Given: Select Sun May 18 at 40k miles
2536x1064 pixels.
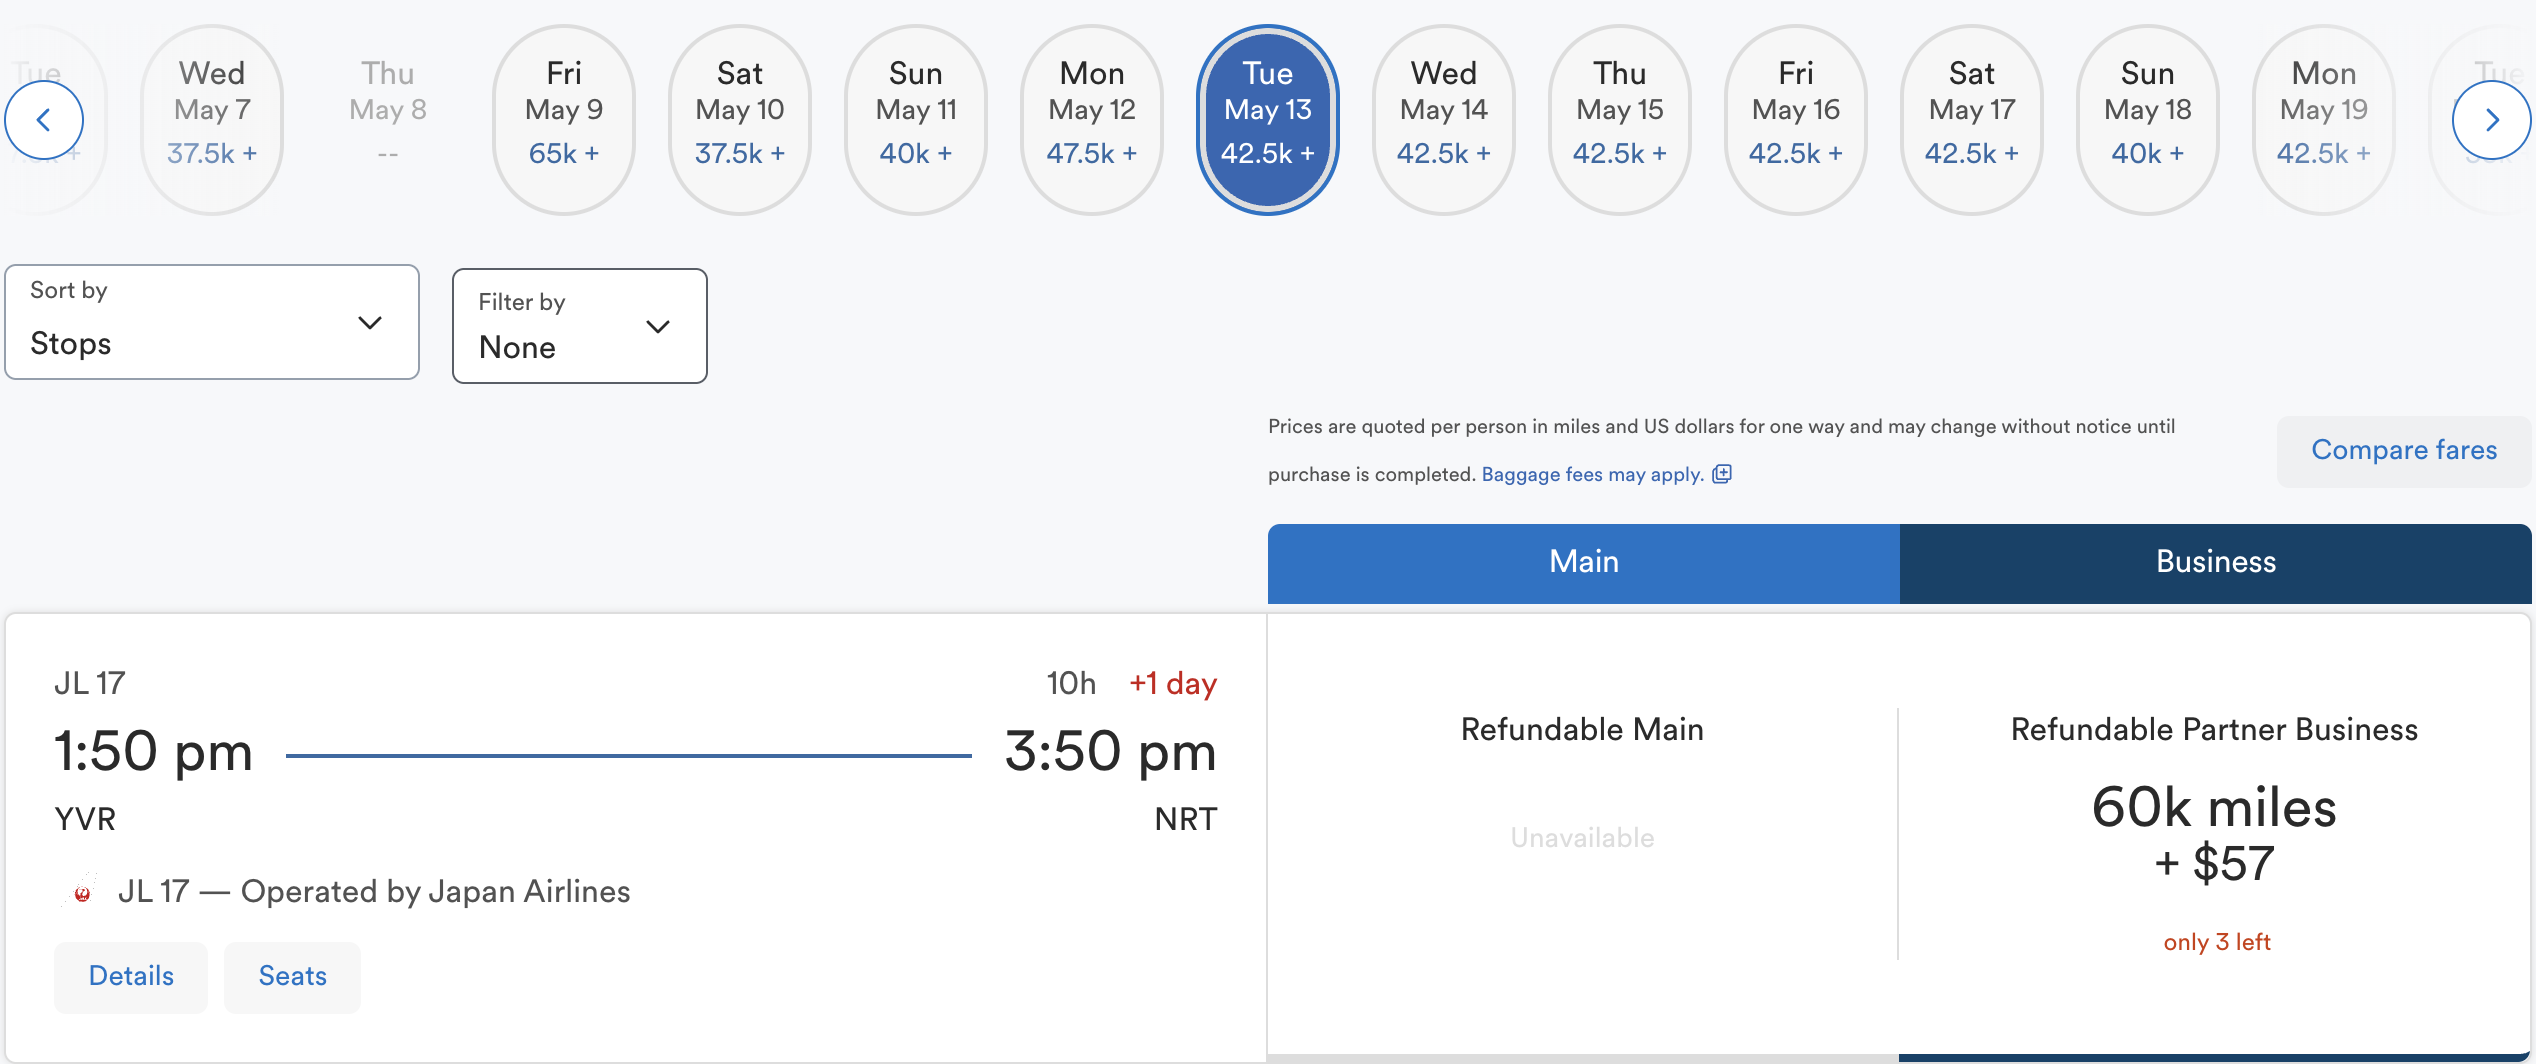Looking at the screenshot, I should pyautogui.click(x=2148, y=120).
